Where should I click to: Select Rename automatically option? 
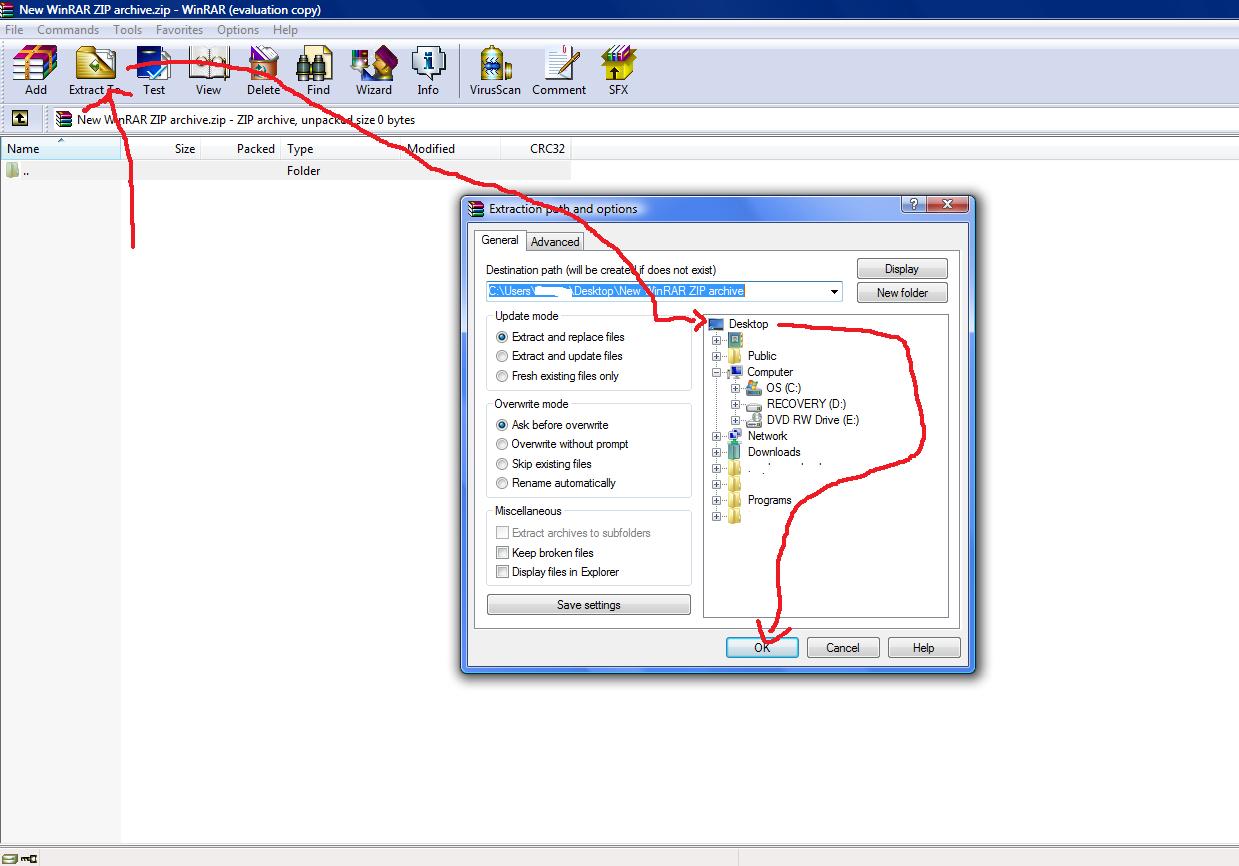503,483
